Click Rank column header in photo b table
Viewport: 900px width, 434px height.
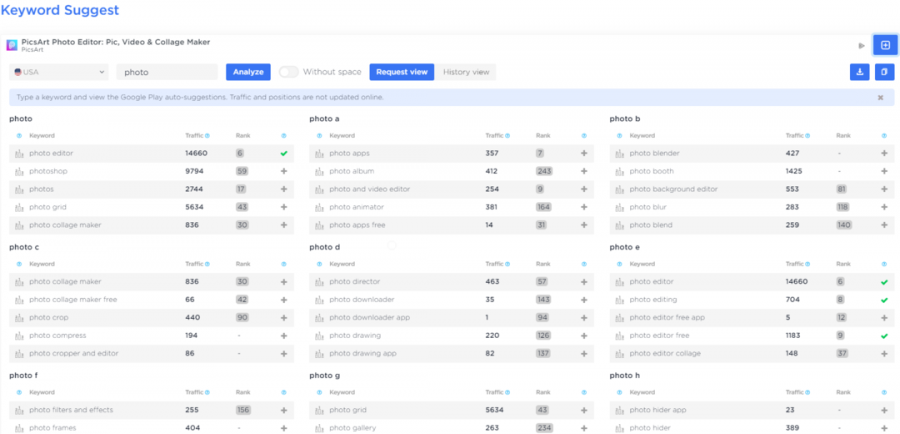tap(843, 136)
